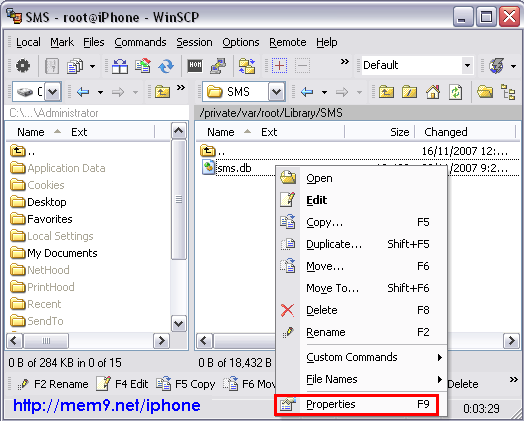Viewport: 524px width, 421px height.
Task: Click remote root directory icon
Action: coord(410,92)
